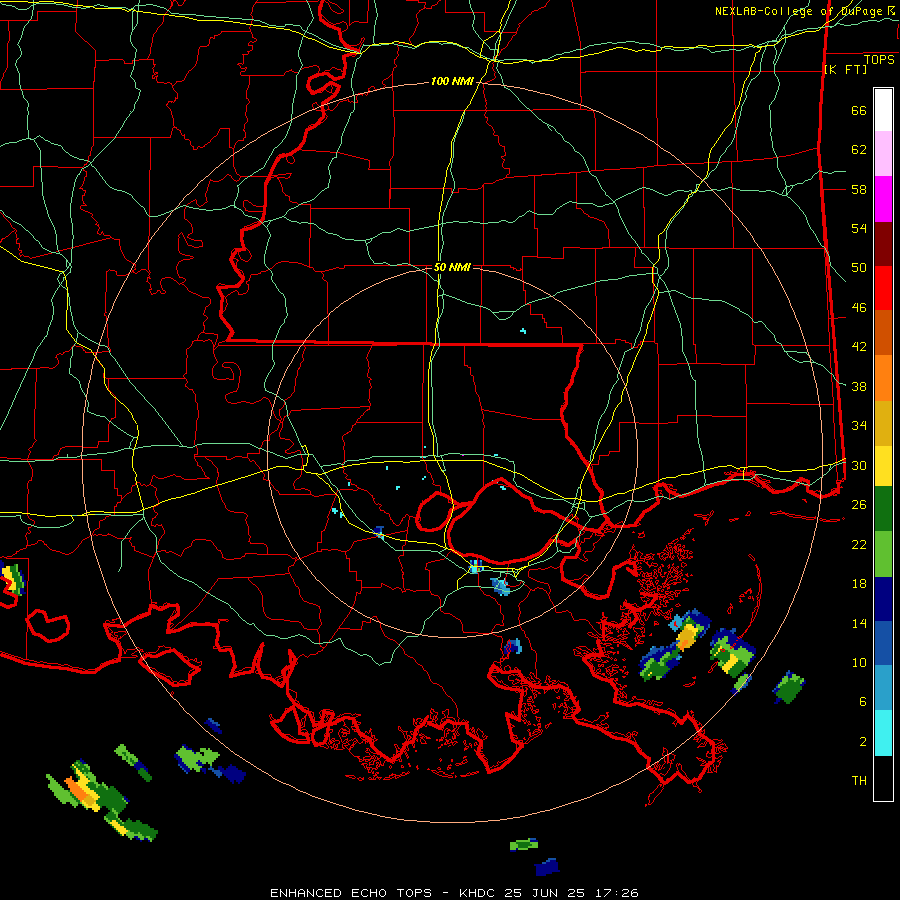
Task: Click the legend value 6
Action: (x=863, y=702)
